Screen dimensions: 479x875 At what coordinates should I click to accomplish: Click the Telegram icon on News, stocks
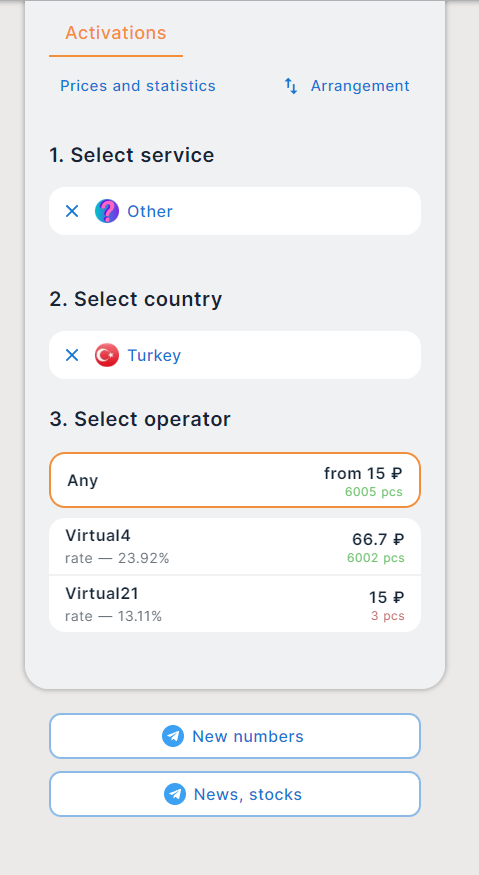pos(175,794)
